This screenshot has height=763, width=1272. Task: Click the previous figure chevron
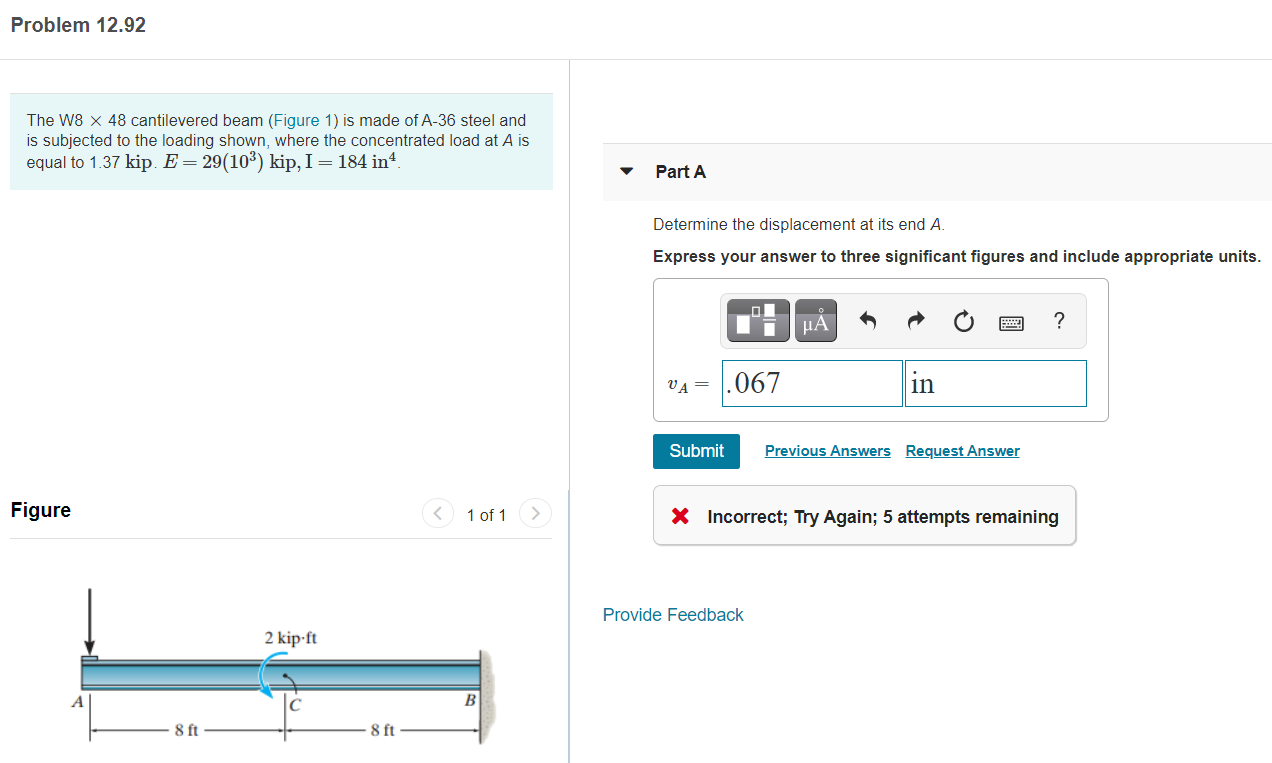coord(438,514)
